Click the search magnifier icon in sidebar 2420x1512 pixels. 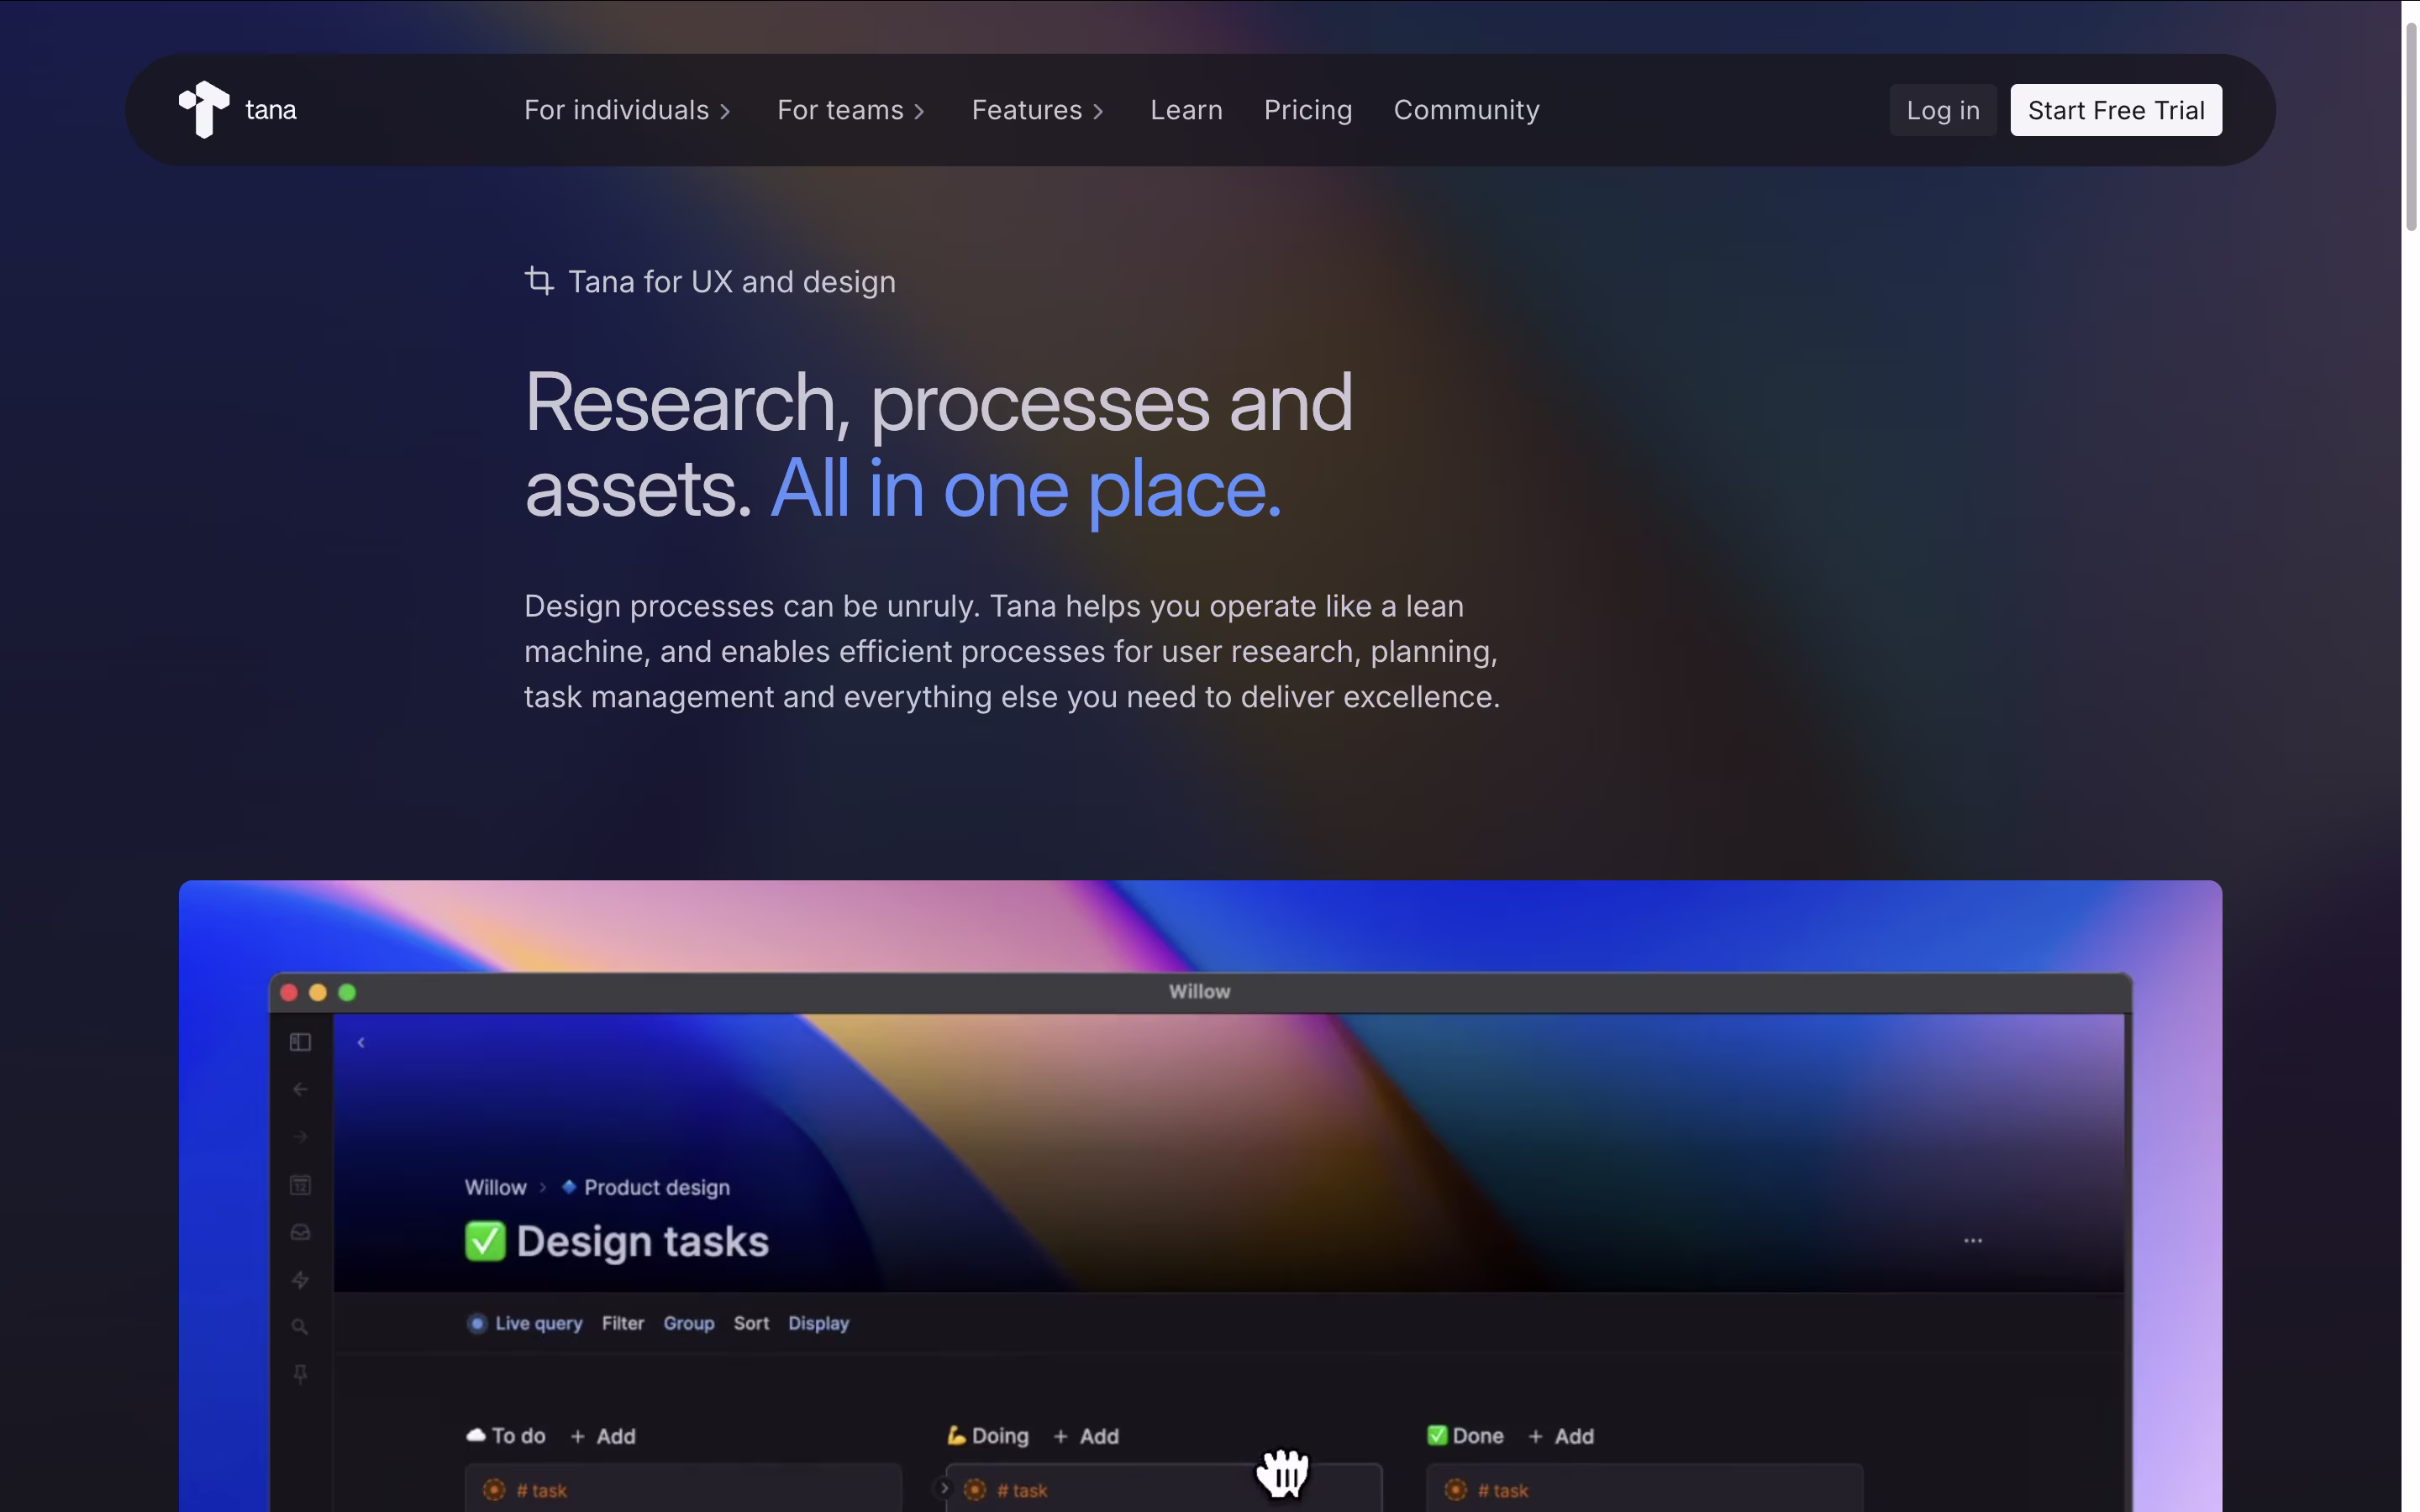[300, 1327]
